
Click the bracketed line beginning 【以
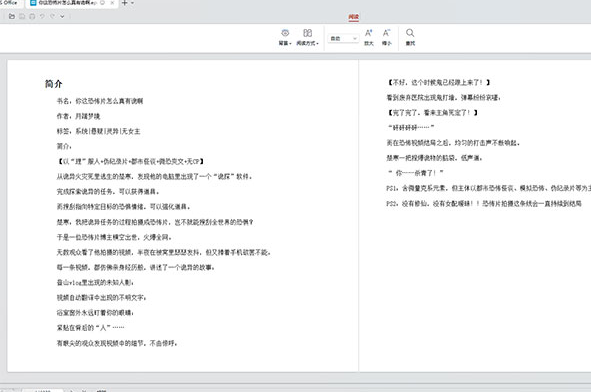(x=131, y=161)
